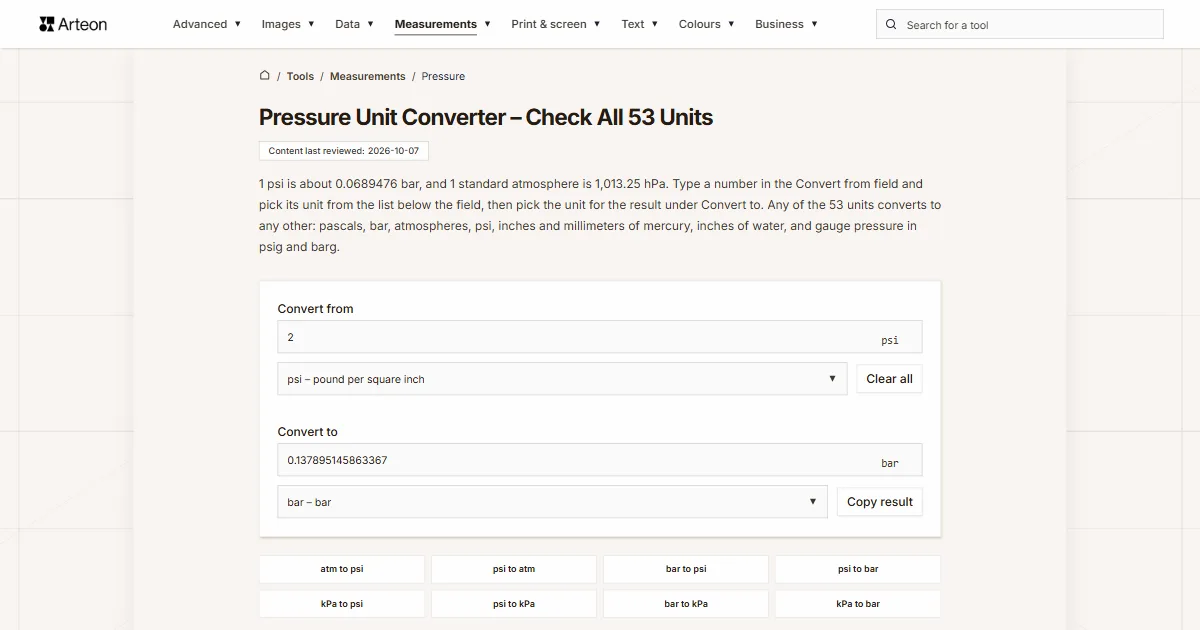Select the atm to psi shortcut
The width and height of the screenshot is (1200, 630).
342,569
